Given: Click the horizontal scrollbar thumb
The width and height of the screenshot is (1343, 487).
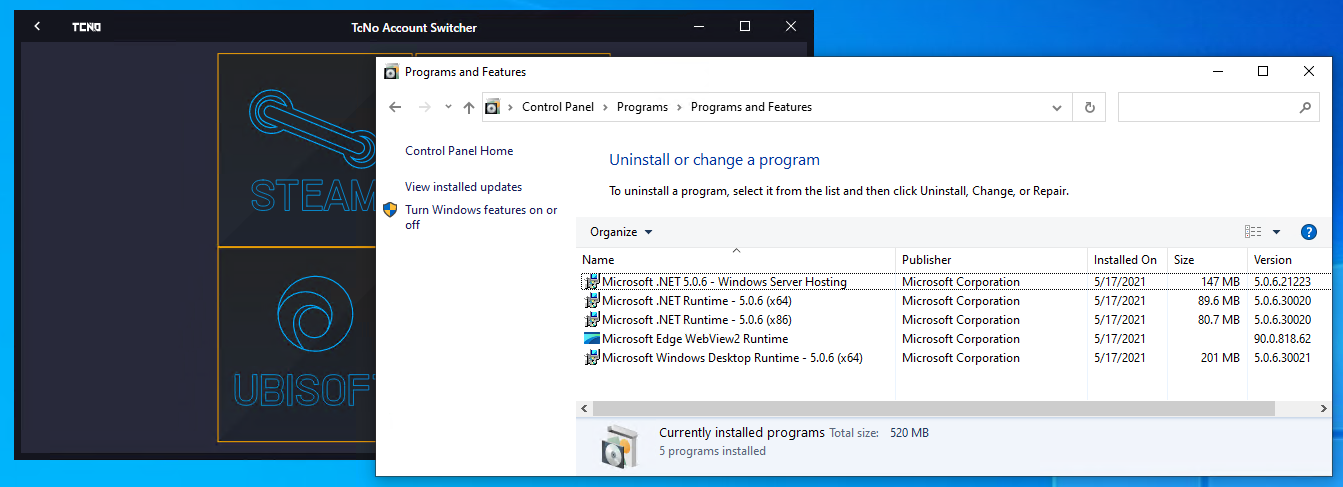Looking at the screenshot, I should (934, 409).
